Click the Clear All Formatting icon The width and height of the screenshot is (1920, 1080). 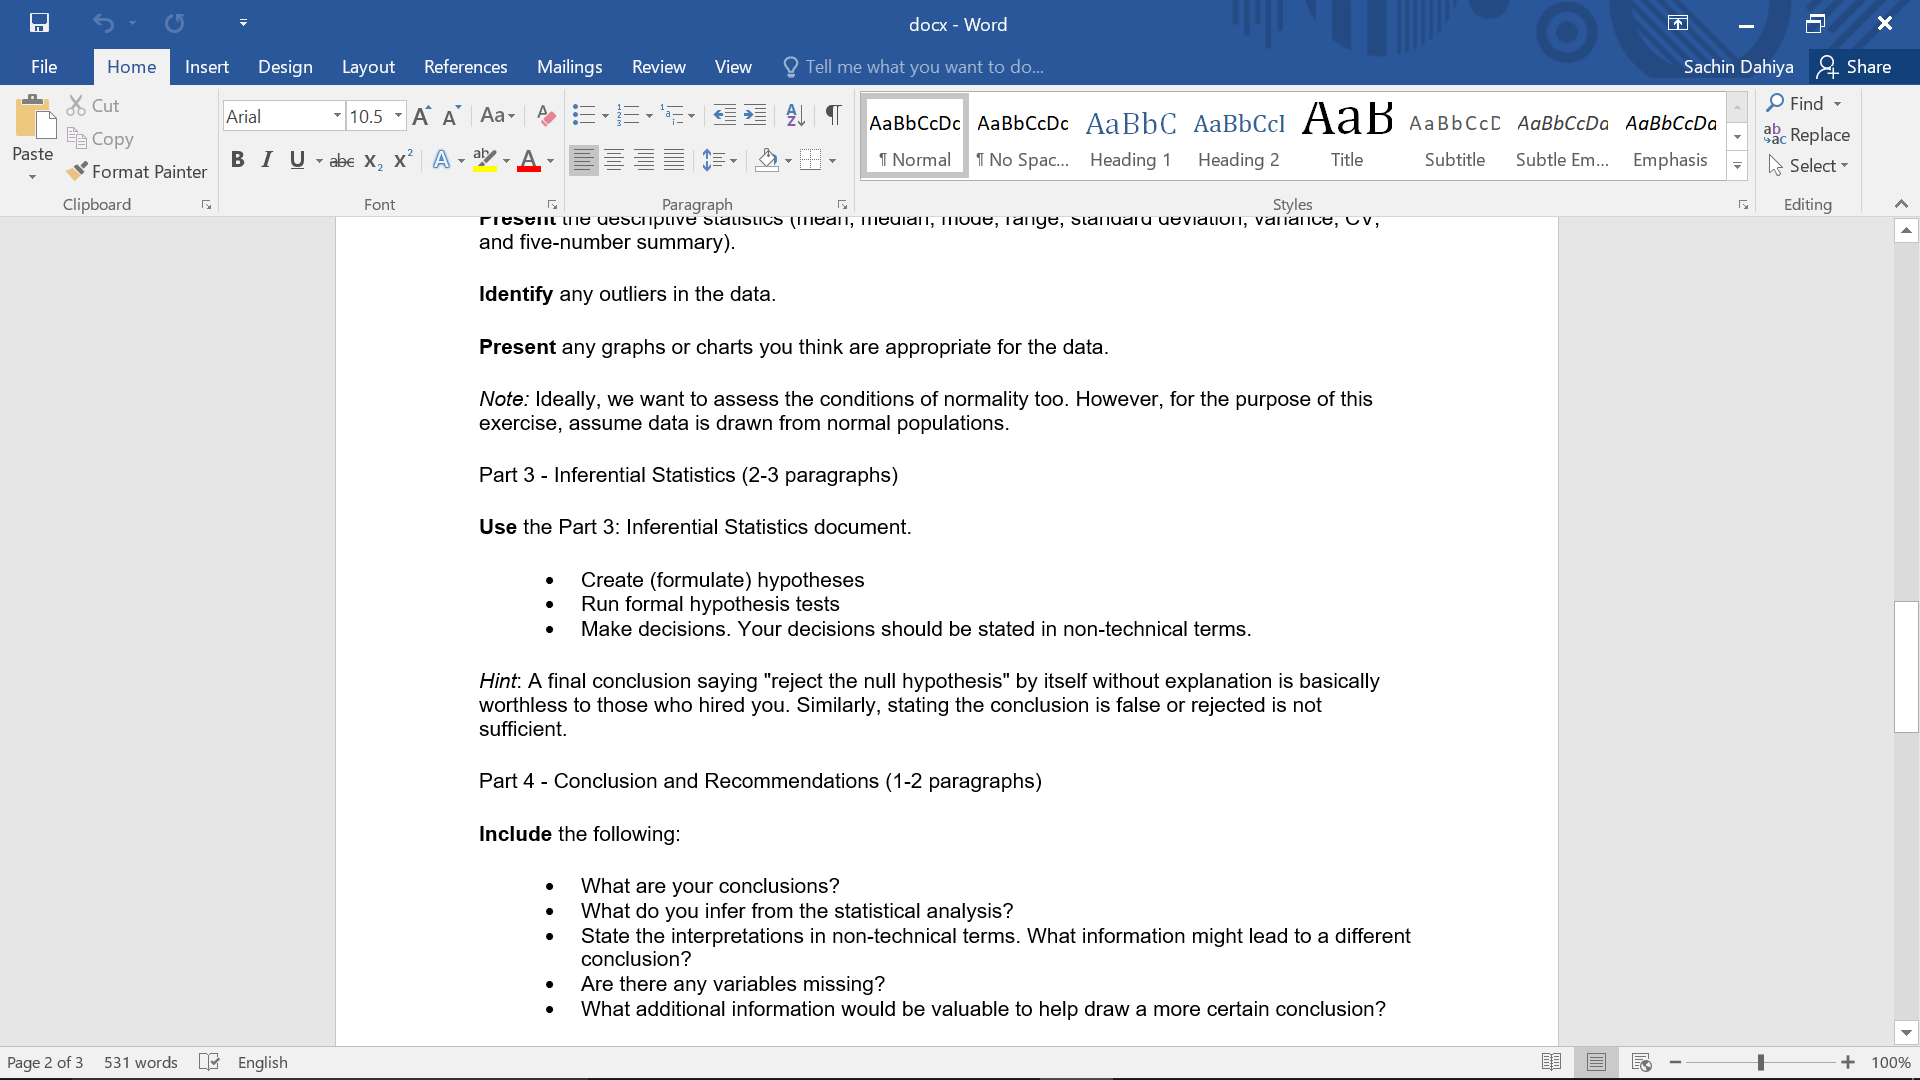545,116
